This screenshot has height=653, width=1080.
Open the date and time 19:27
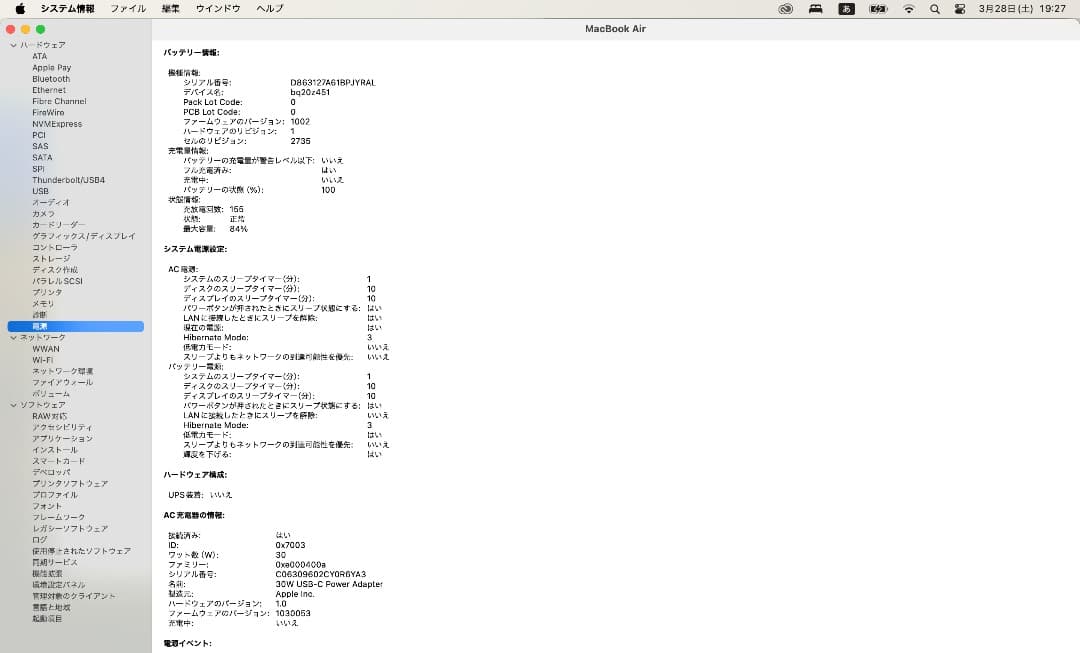tap(1022, 9)
